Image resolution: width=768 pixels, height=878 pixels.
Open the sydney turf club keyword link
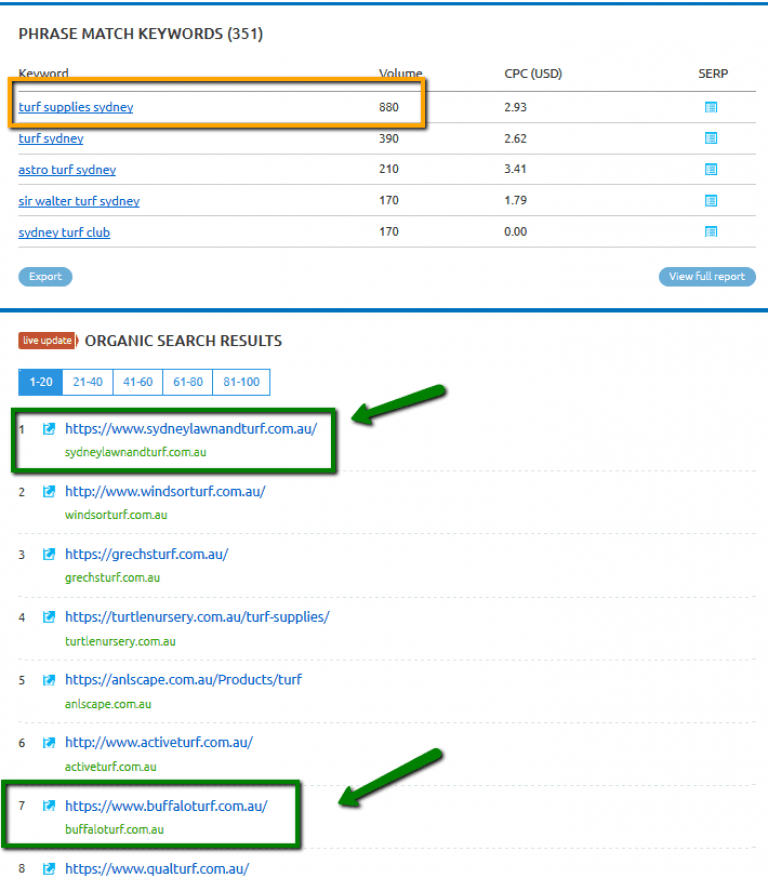(64, 232)
